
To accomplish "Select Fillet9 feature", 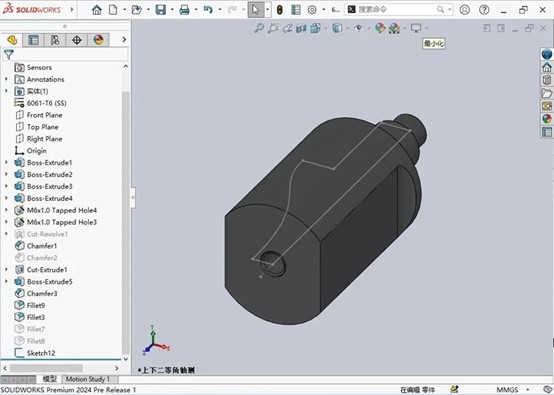I will point(36,305).
